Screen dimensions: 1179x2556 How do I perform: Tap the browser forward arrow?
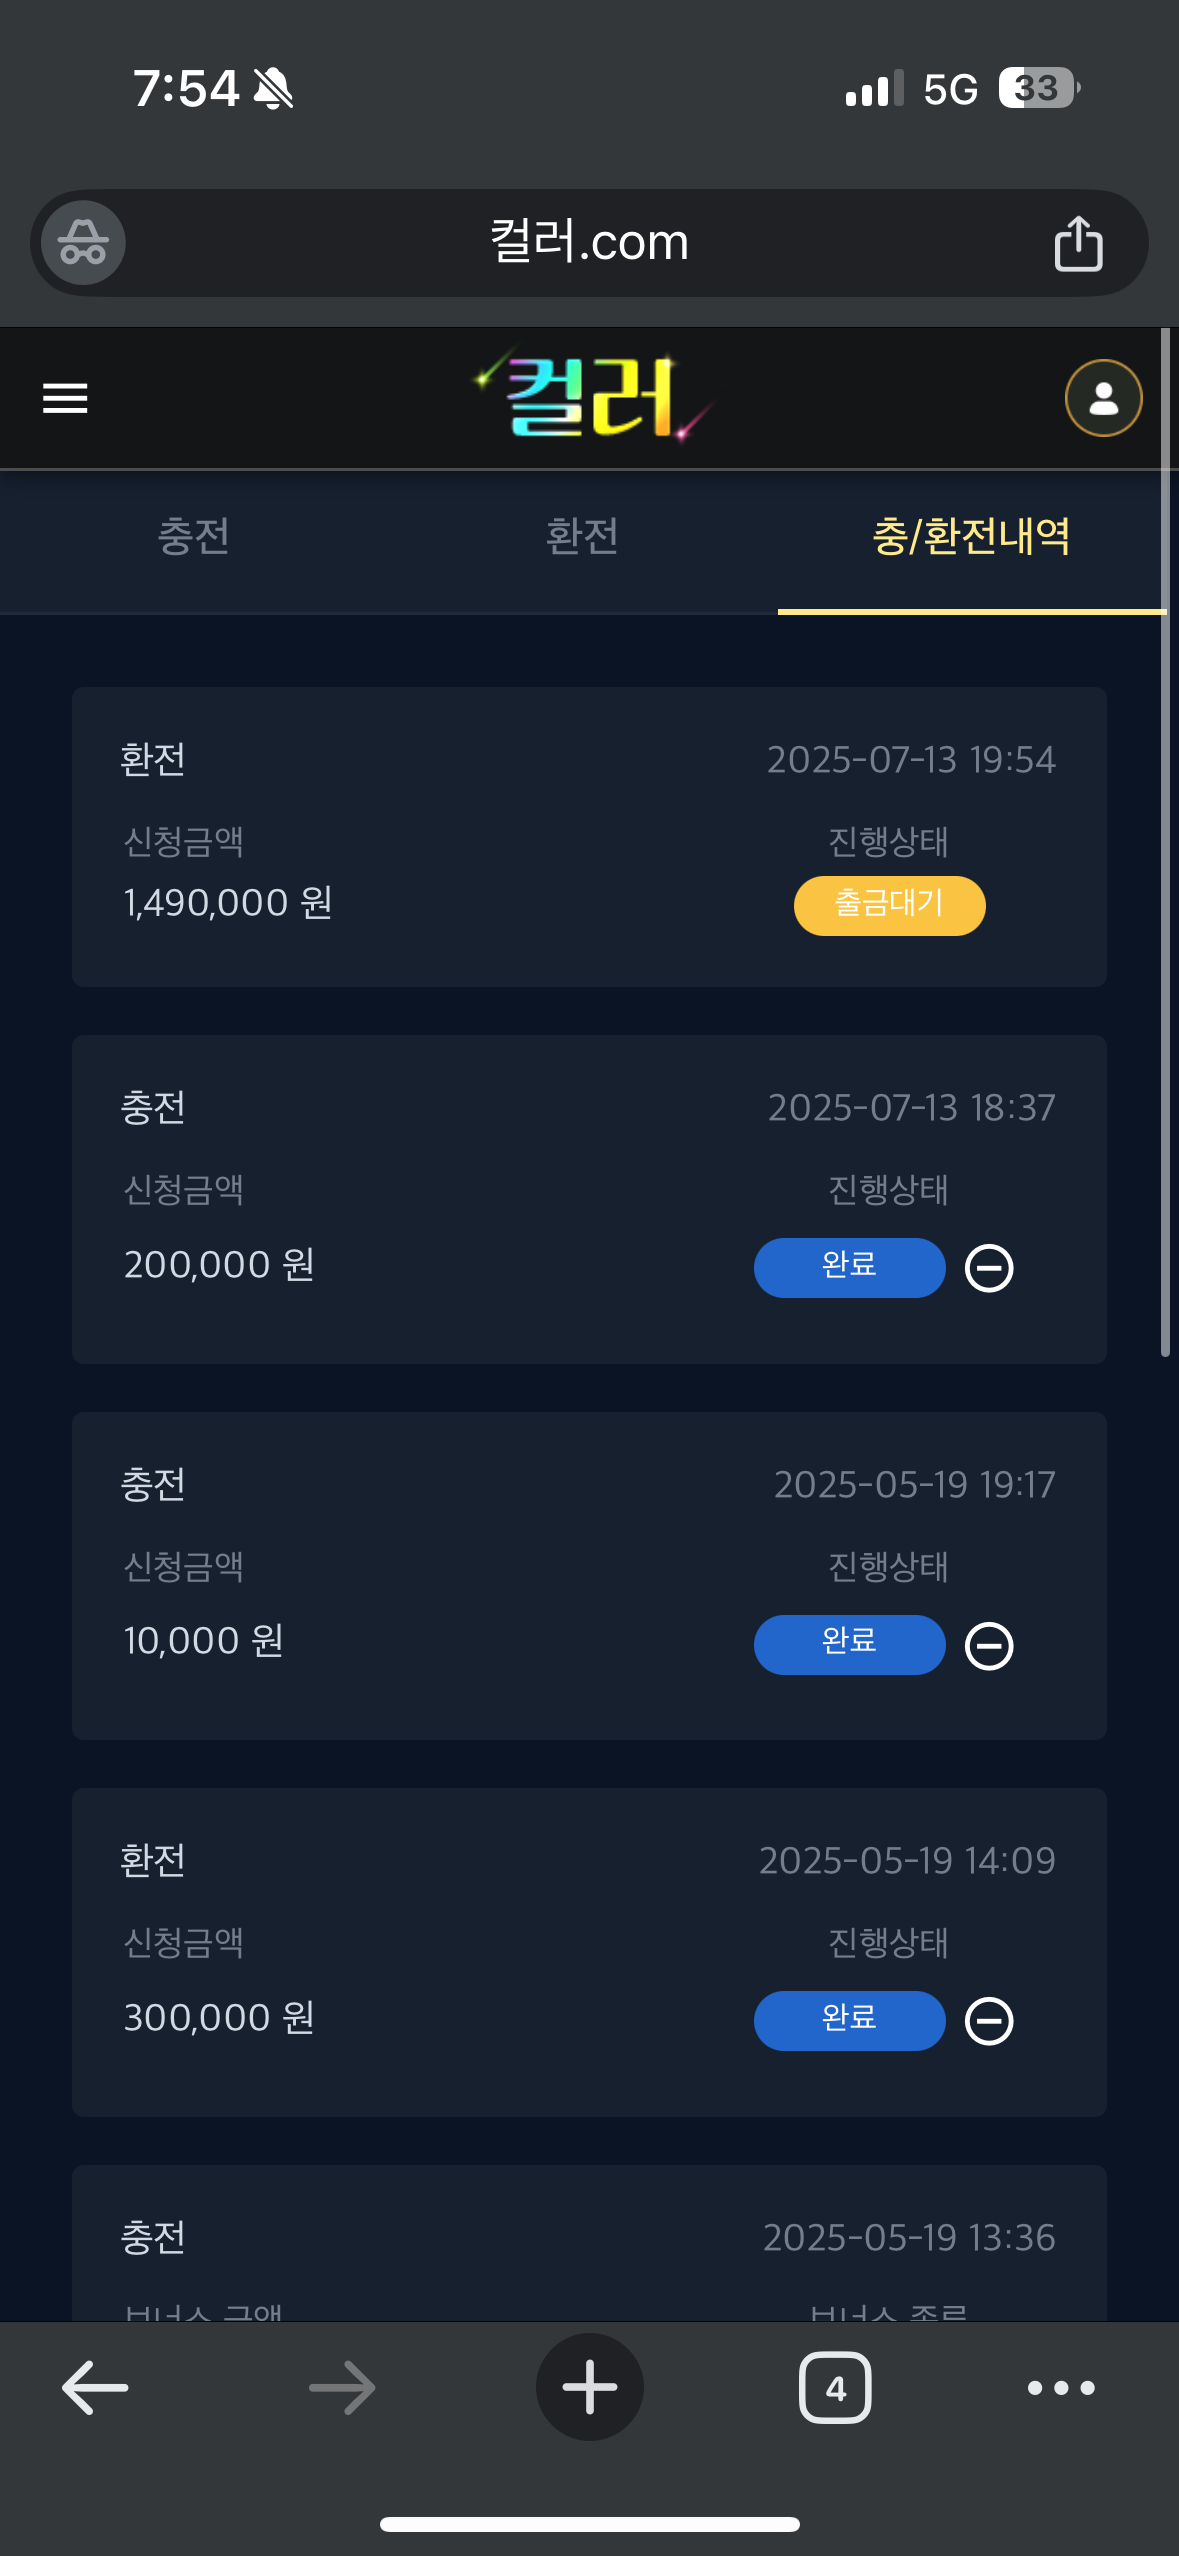coord(342,2388)
